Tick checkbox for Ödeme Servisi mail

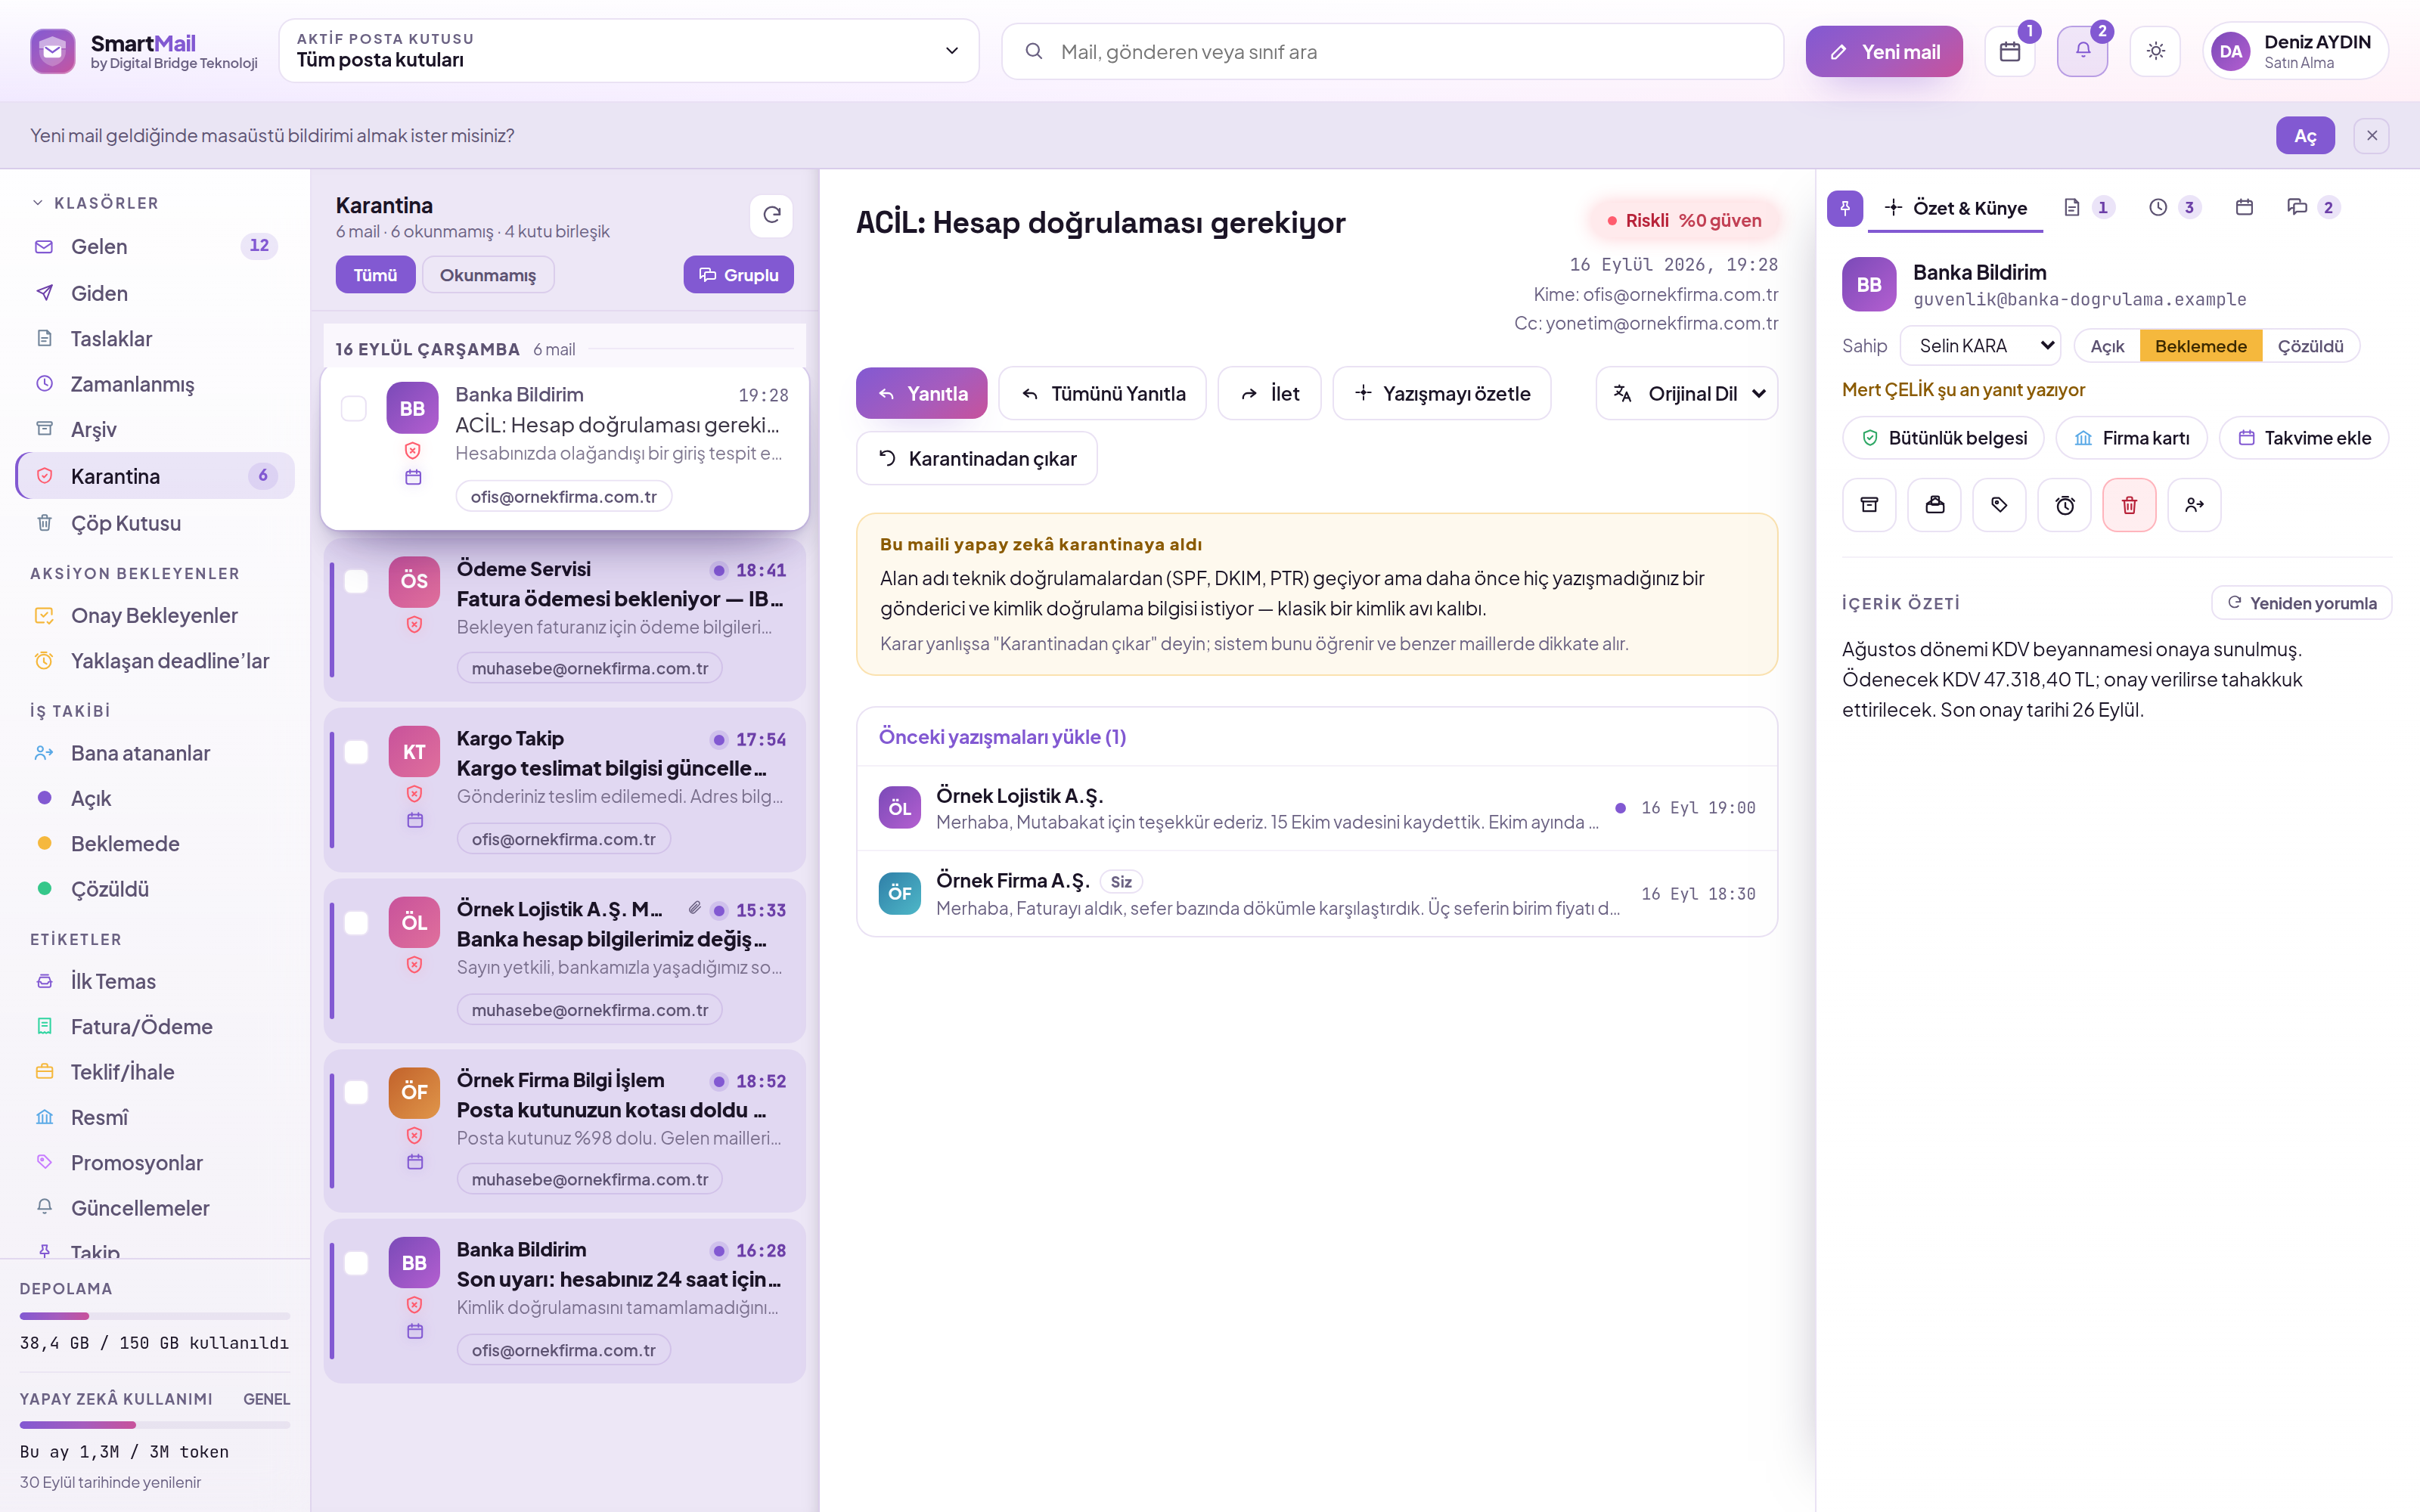tap(356, 581)
